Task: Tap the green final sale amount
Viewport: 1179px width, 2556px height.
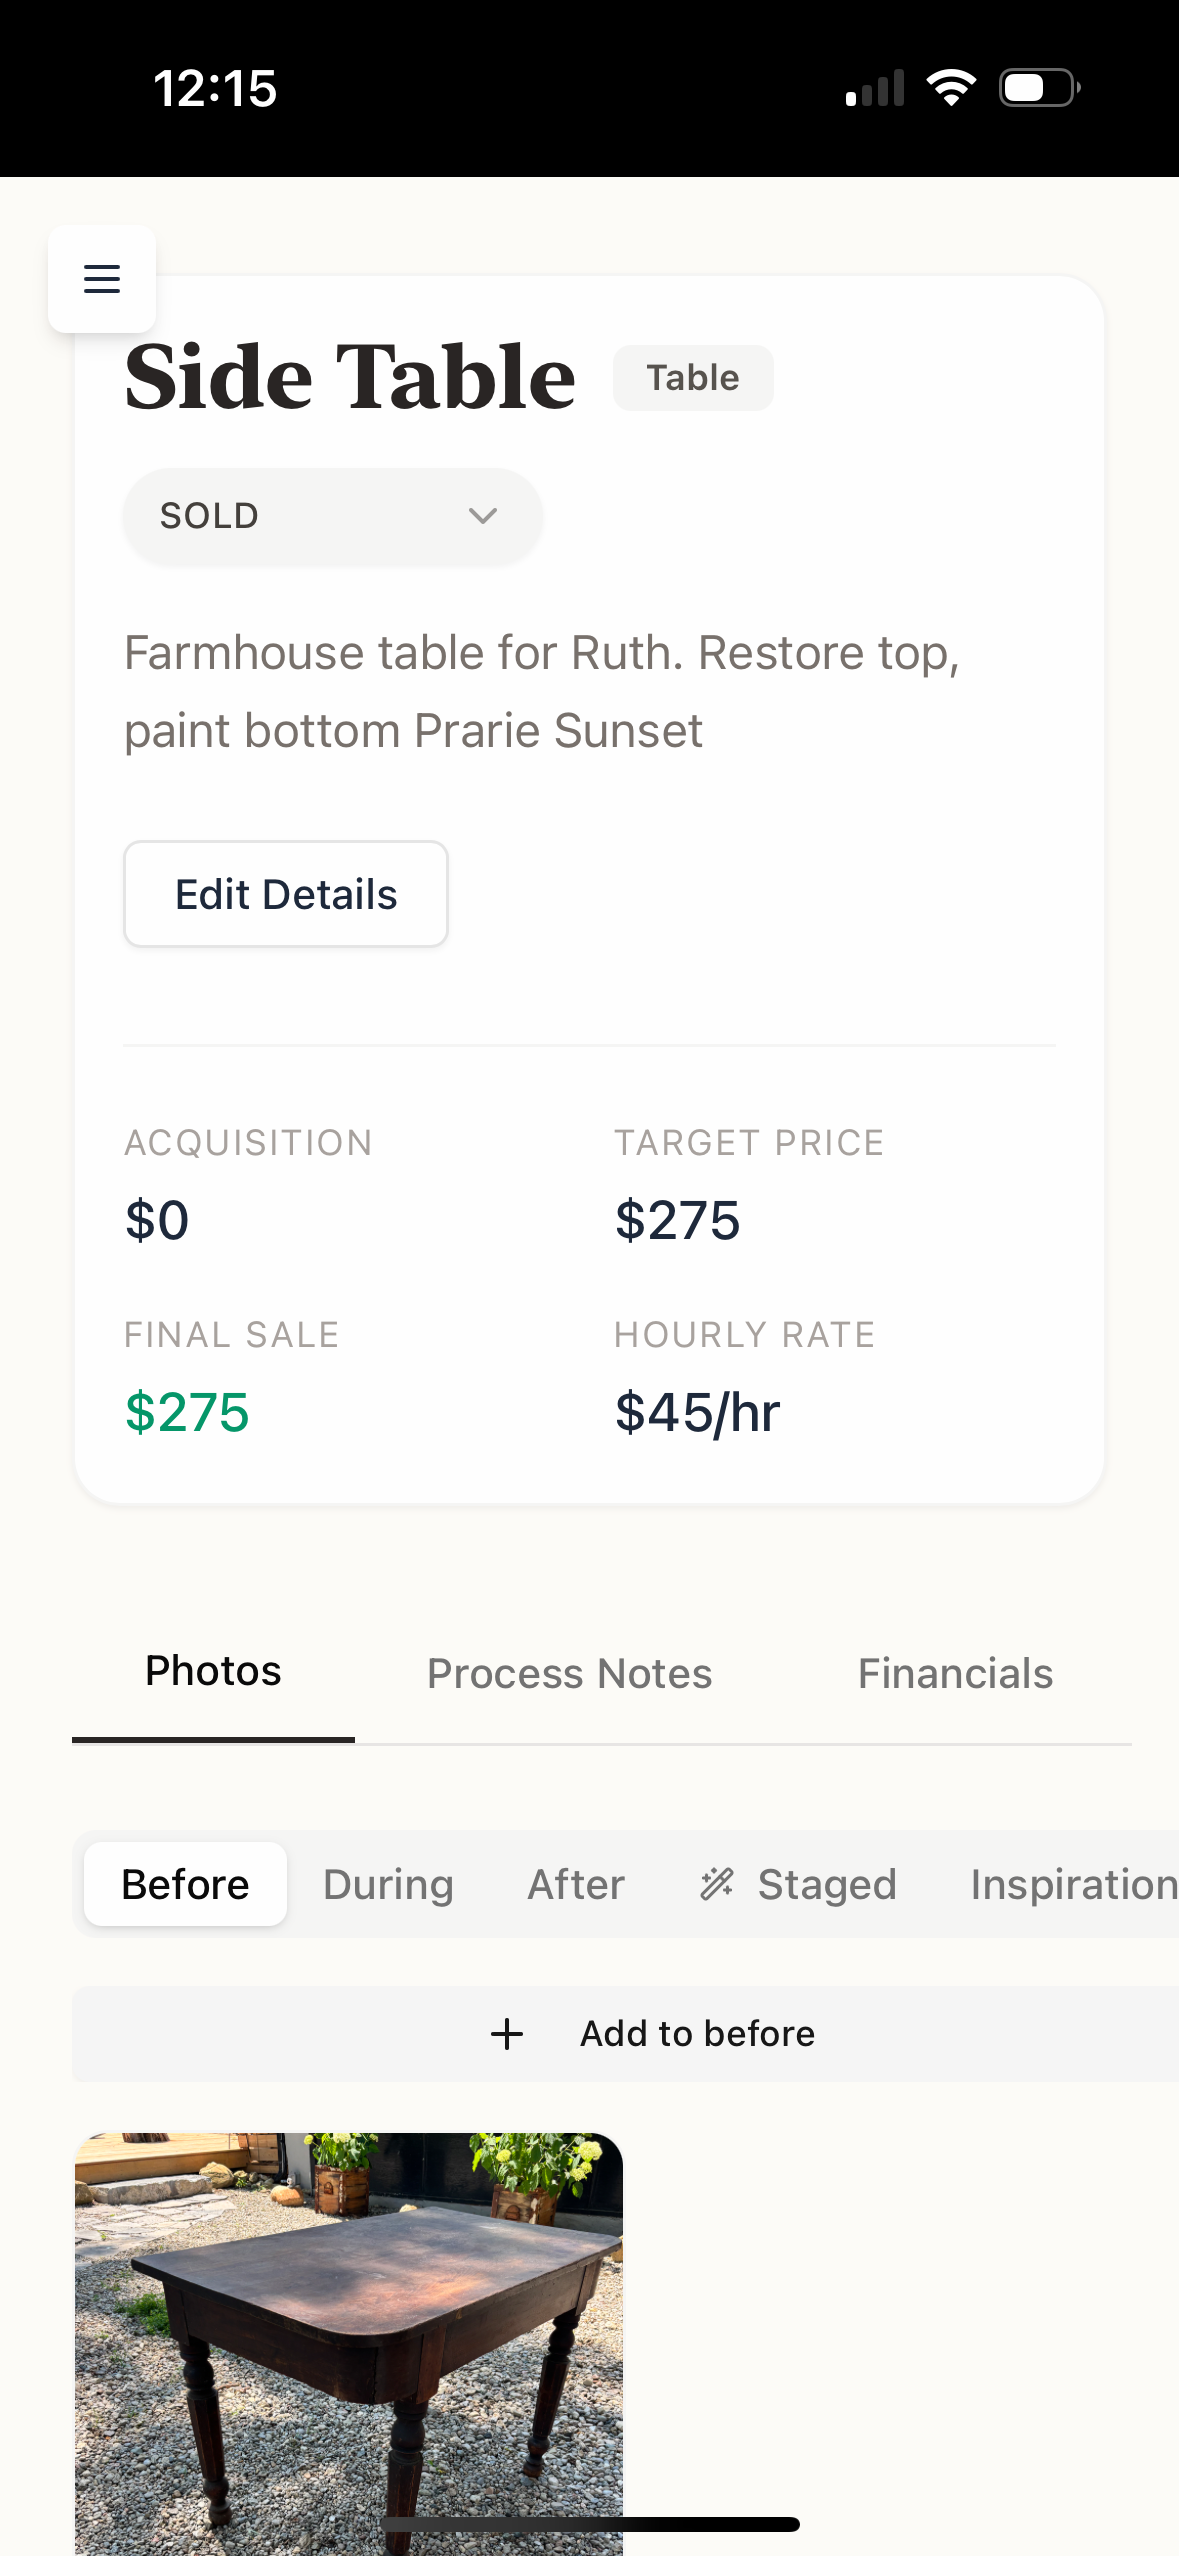Action: 187,1412
